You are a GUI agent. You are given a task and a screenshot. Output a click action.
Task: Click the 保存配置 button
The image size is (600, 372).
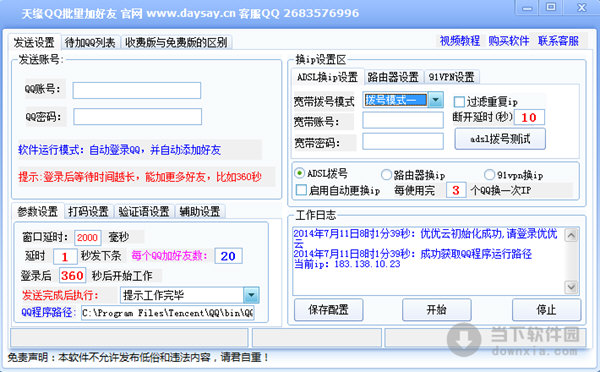click(328, 310)
